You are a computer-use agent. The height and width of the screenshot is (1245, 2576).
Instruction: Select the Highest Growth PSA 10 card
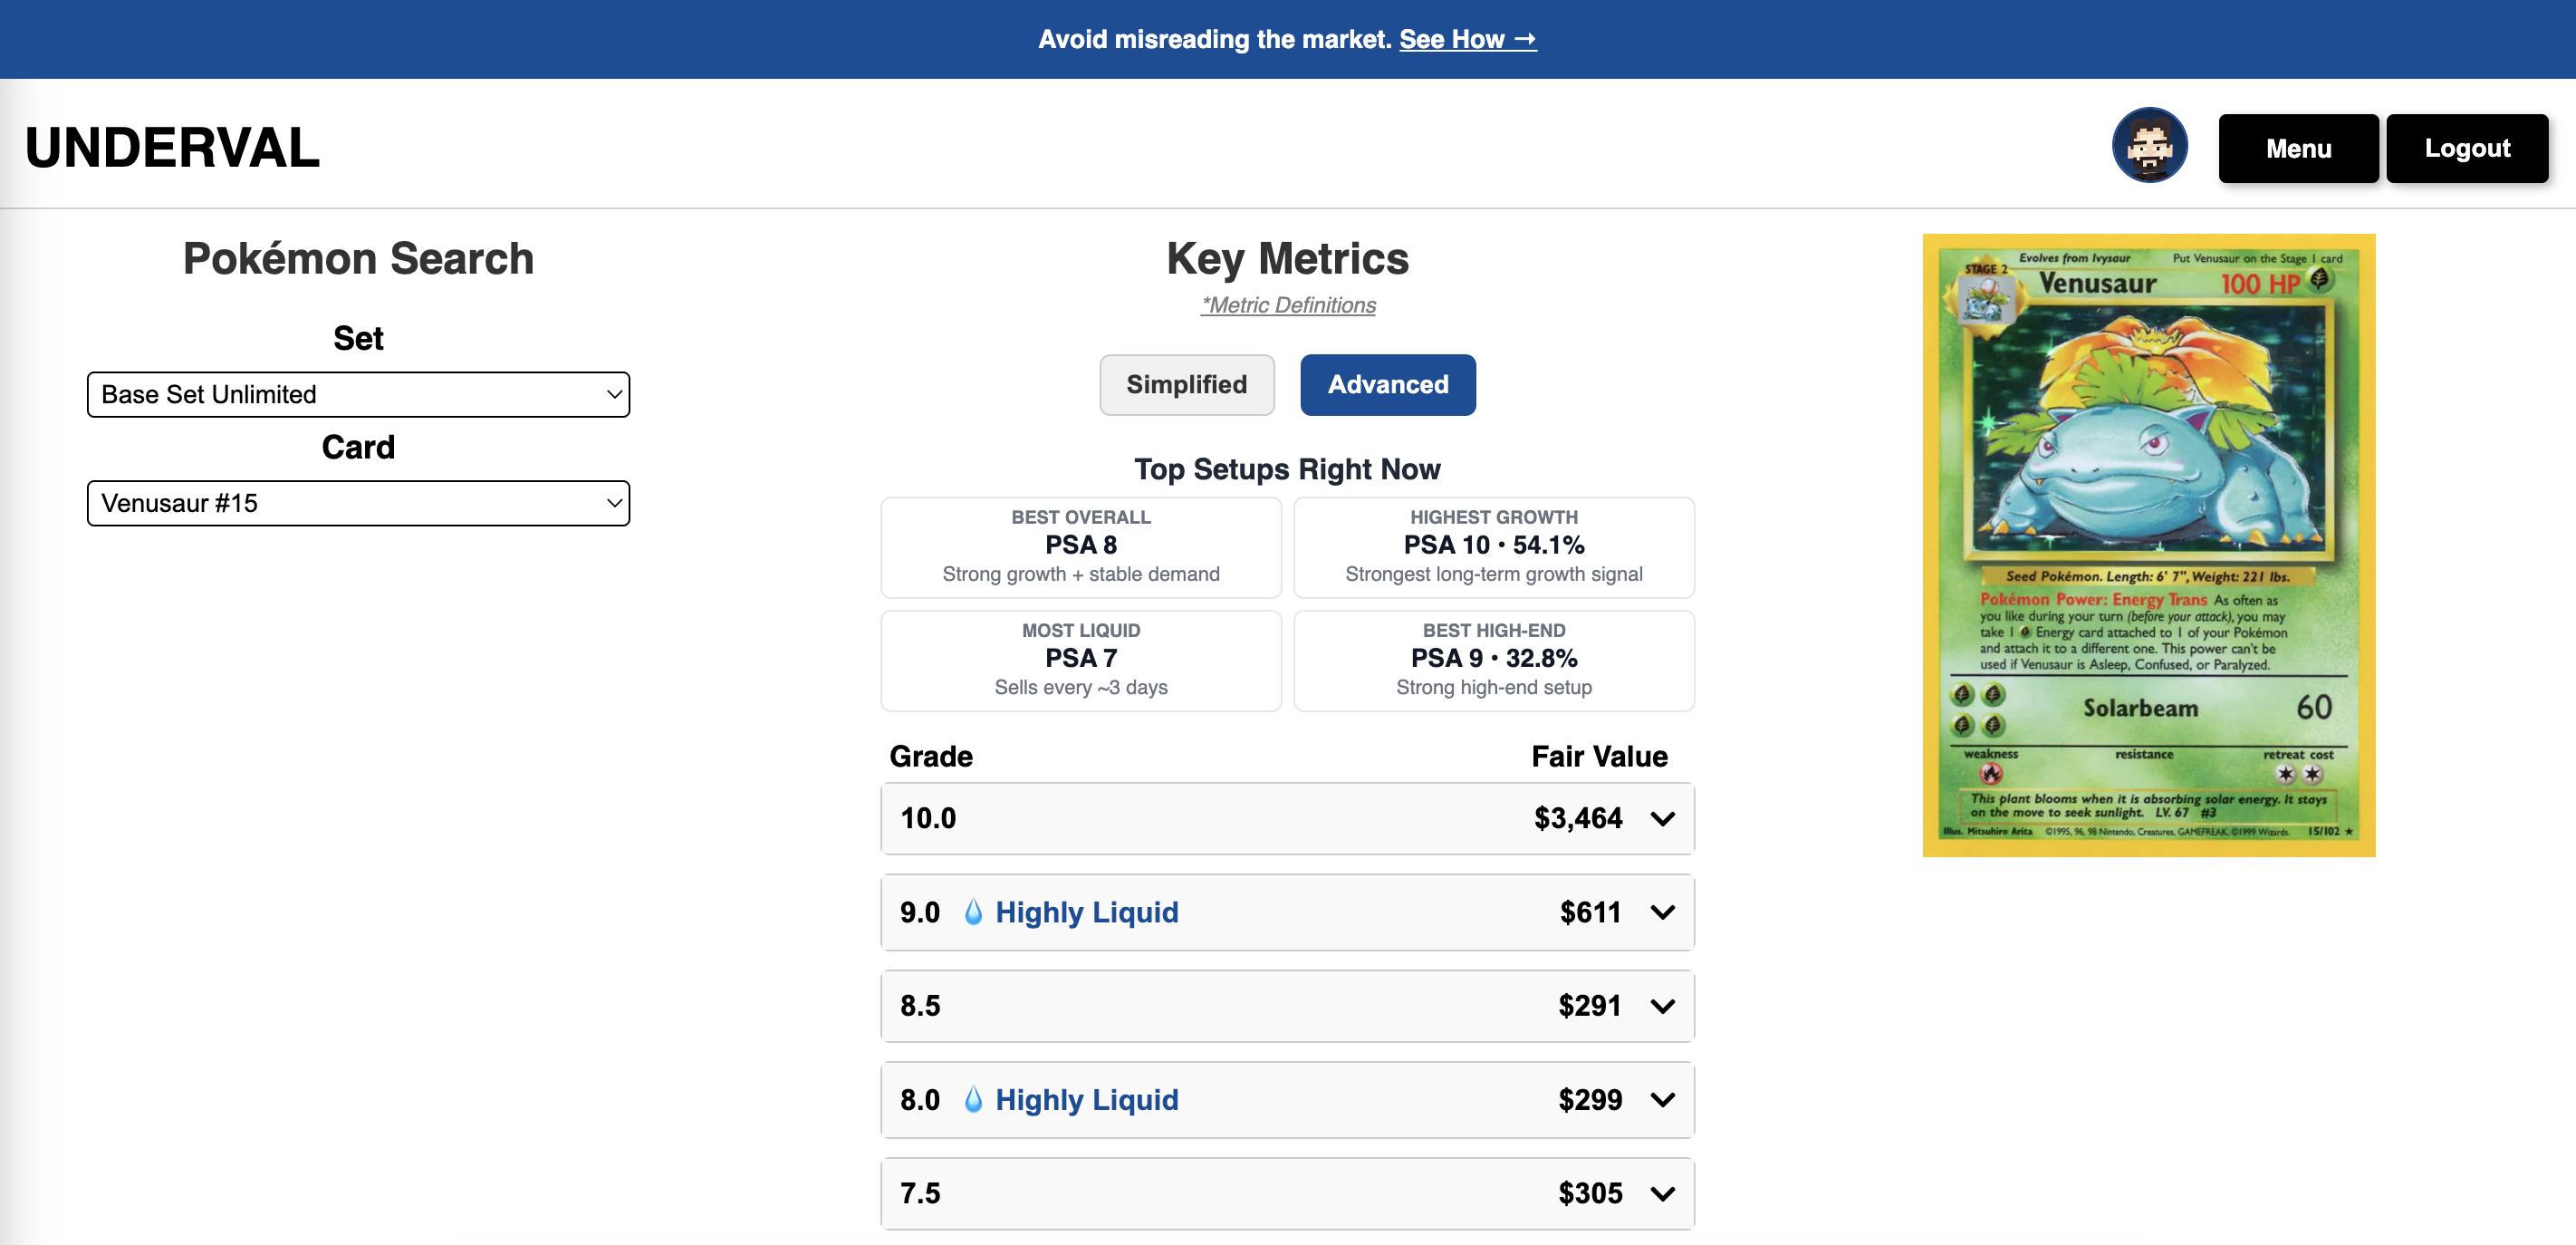pos(1493,547)
